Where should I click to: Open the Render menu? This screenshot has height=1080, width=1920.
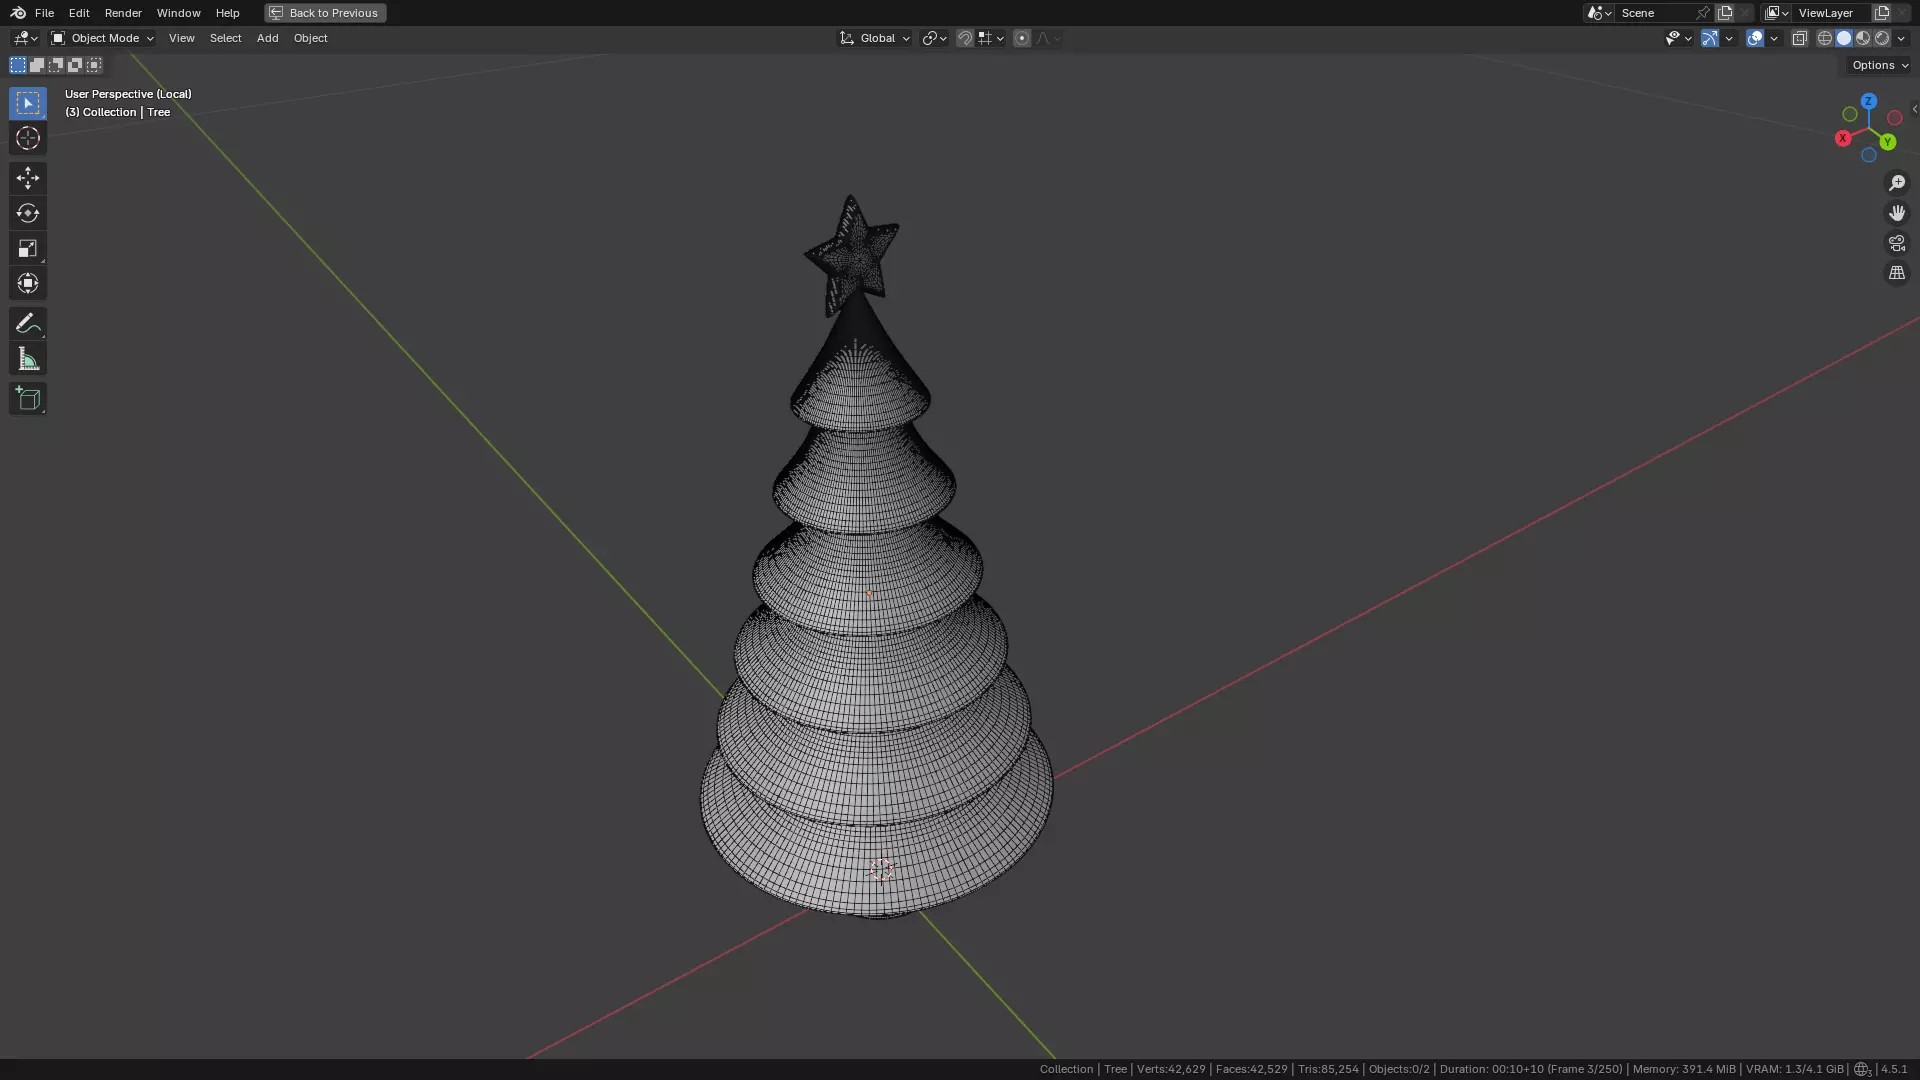123,13
